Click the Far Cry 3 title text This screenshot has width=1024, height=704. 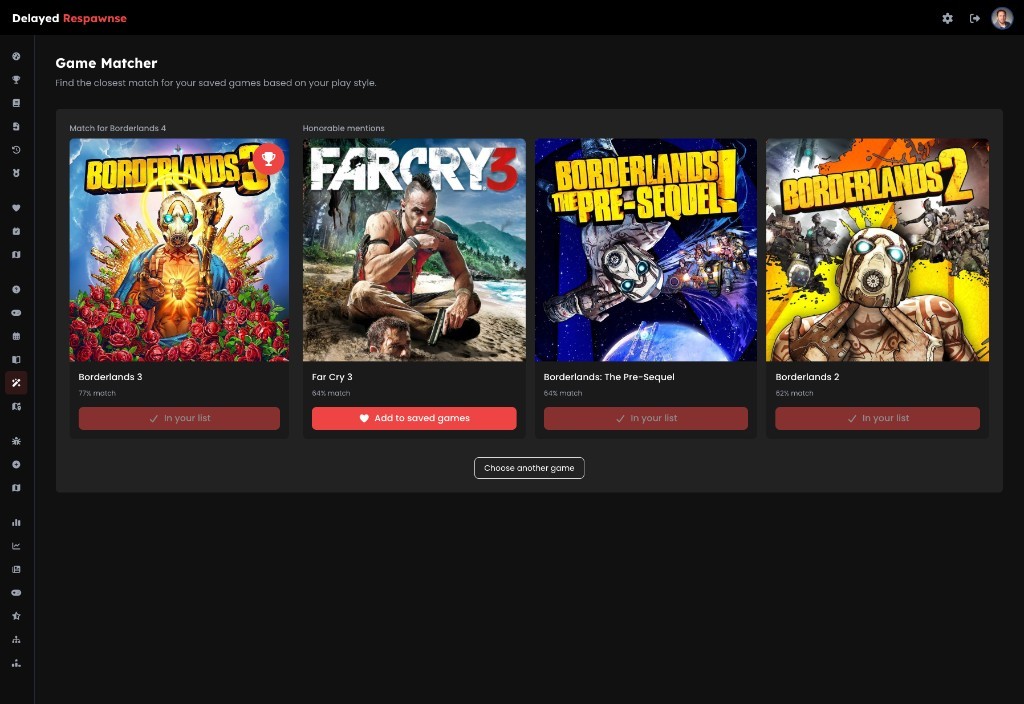pos(332,377)
